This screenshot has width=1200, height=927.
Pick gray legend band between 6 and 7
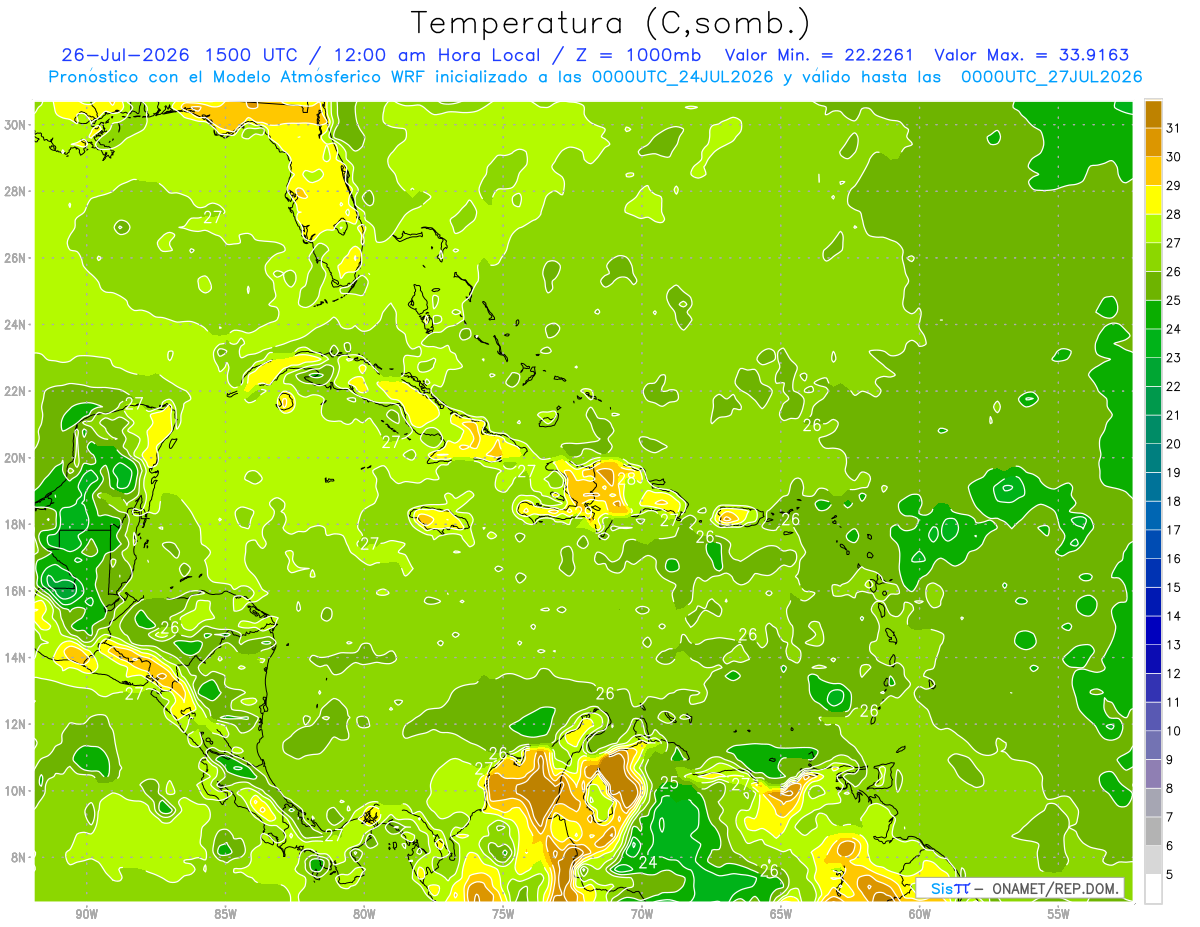point(1153,831)
